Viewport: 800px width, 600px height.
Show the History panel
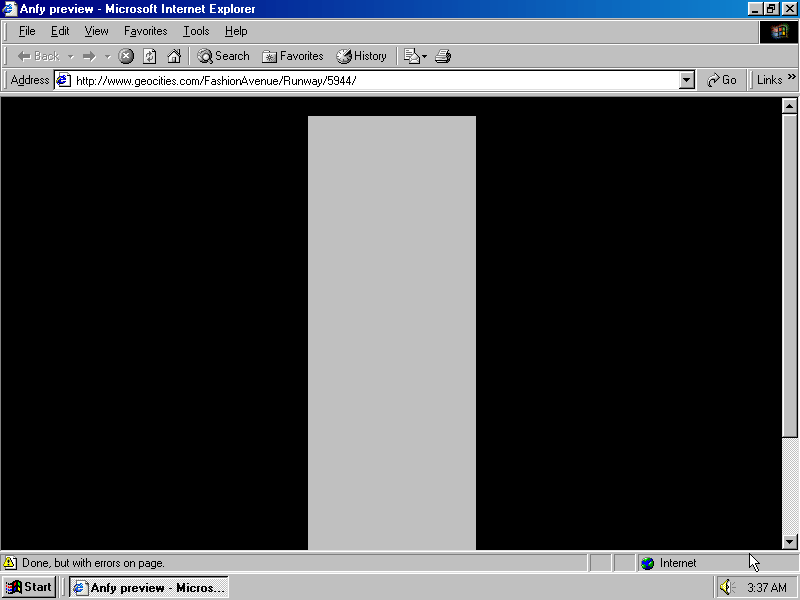[x=361, y=56]
